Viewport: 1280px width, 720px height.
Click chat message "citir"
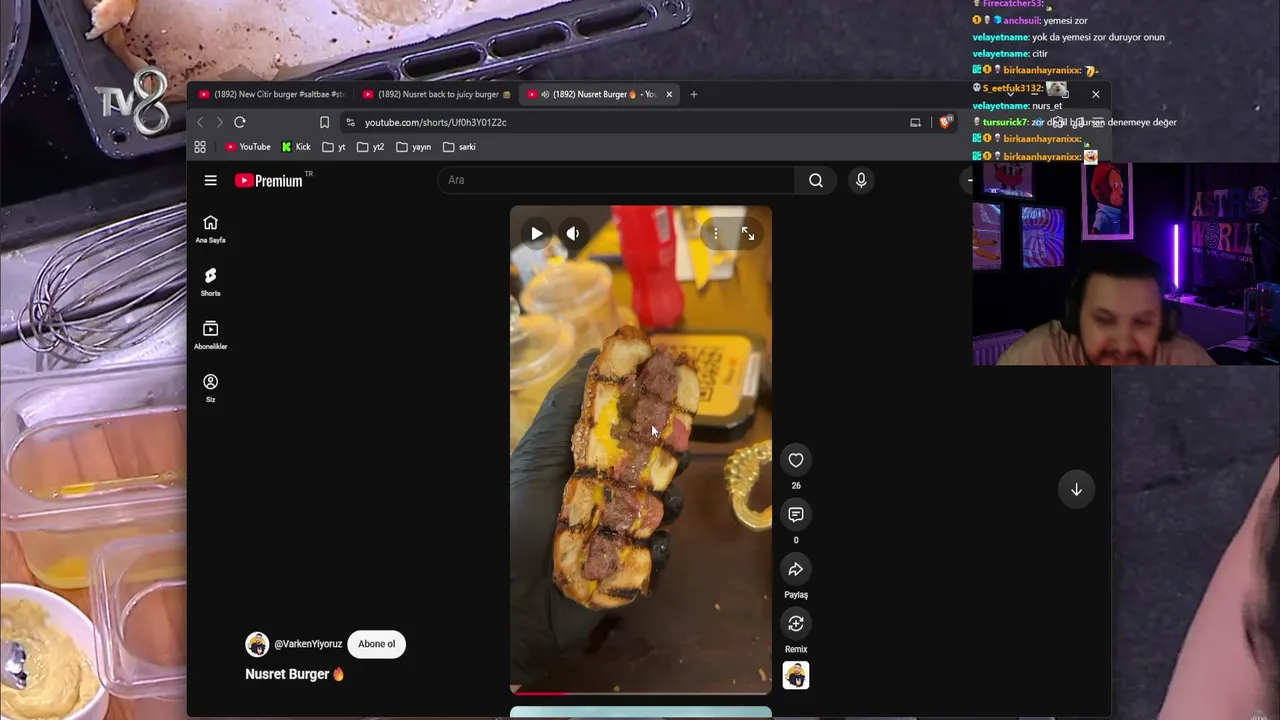click(1040, 54)
